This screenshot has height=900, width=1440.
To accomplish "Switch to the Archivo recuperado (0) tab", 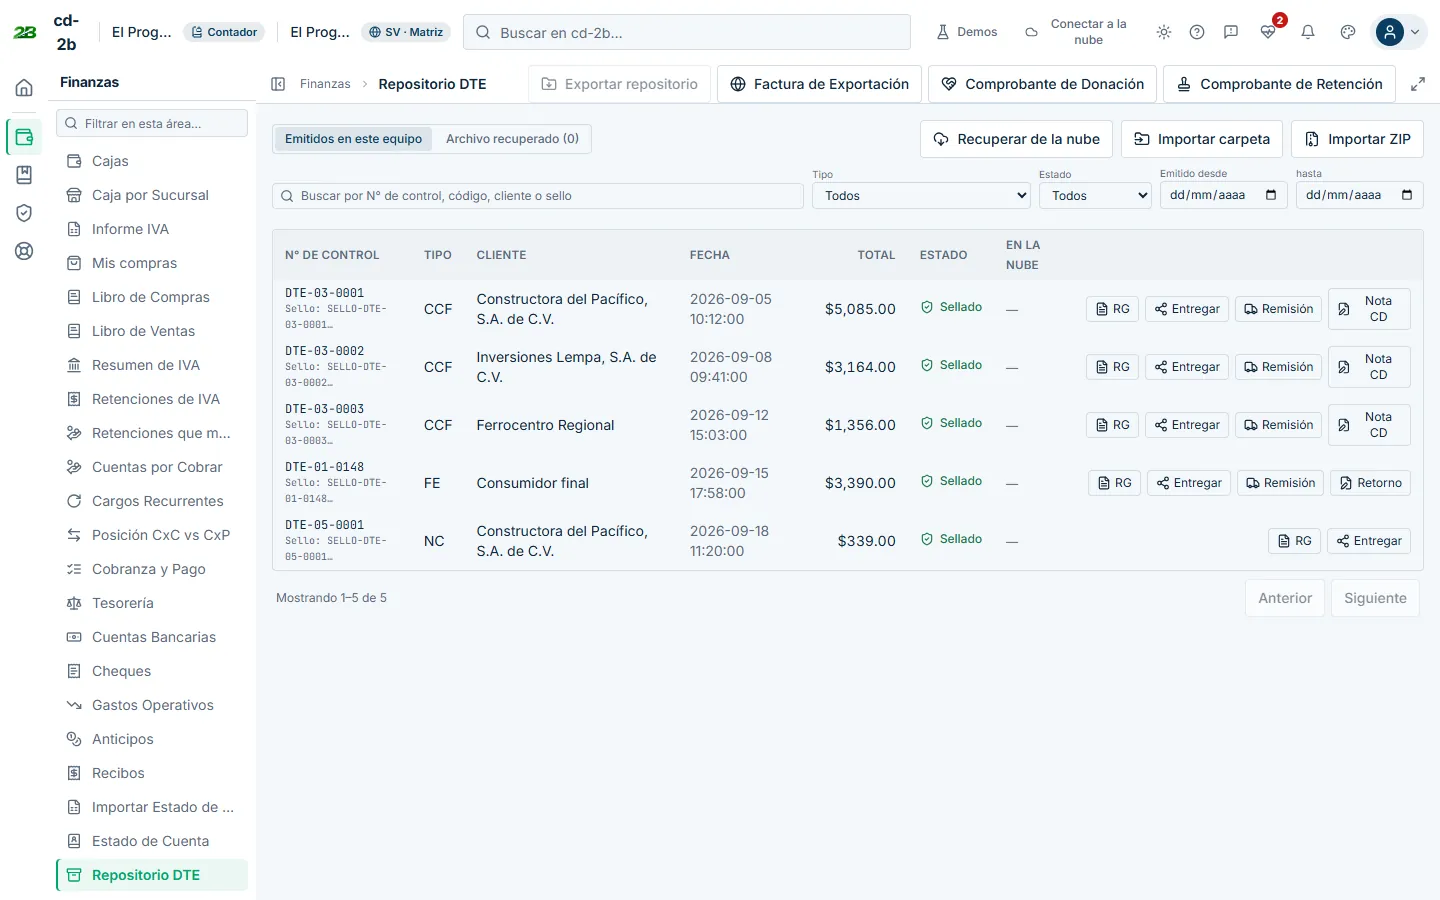I will pyautogui.click(x=512, y=139).
